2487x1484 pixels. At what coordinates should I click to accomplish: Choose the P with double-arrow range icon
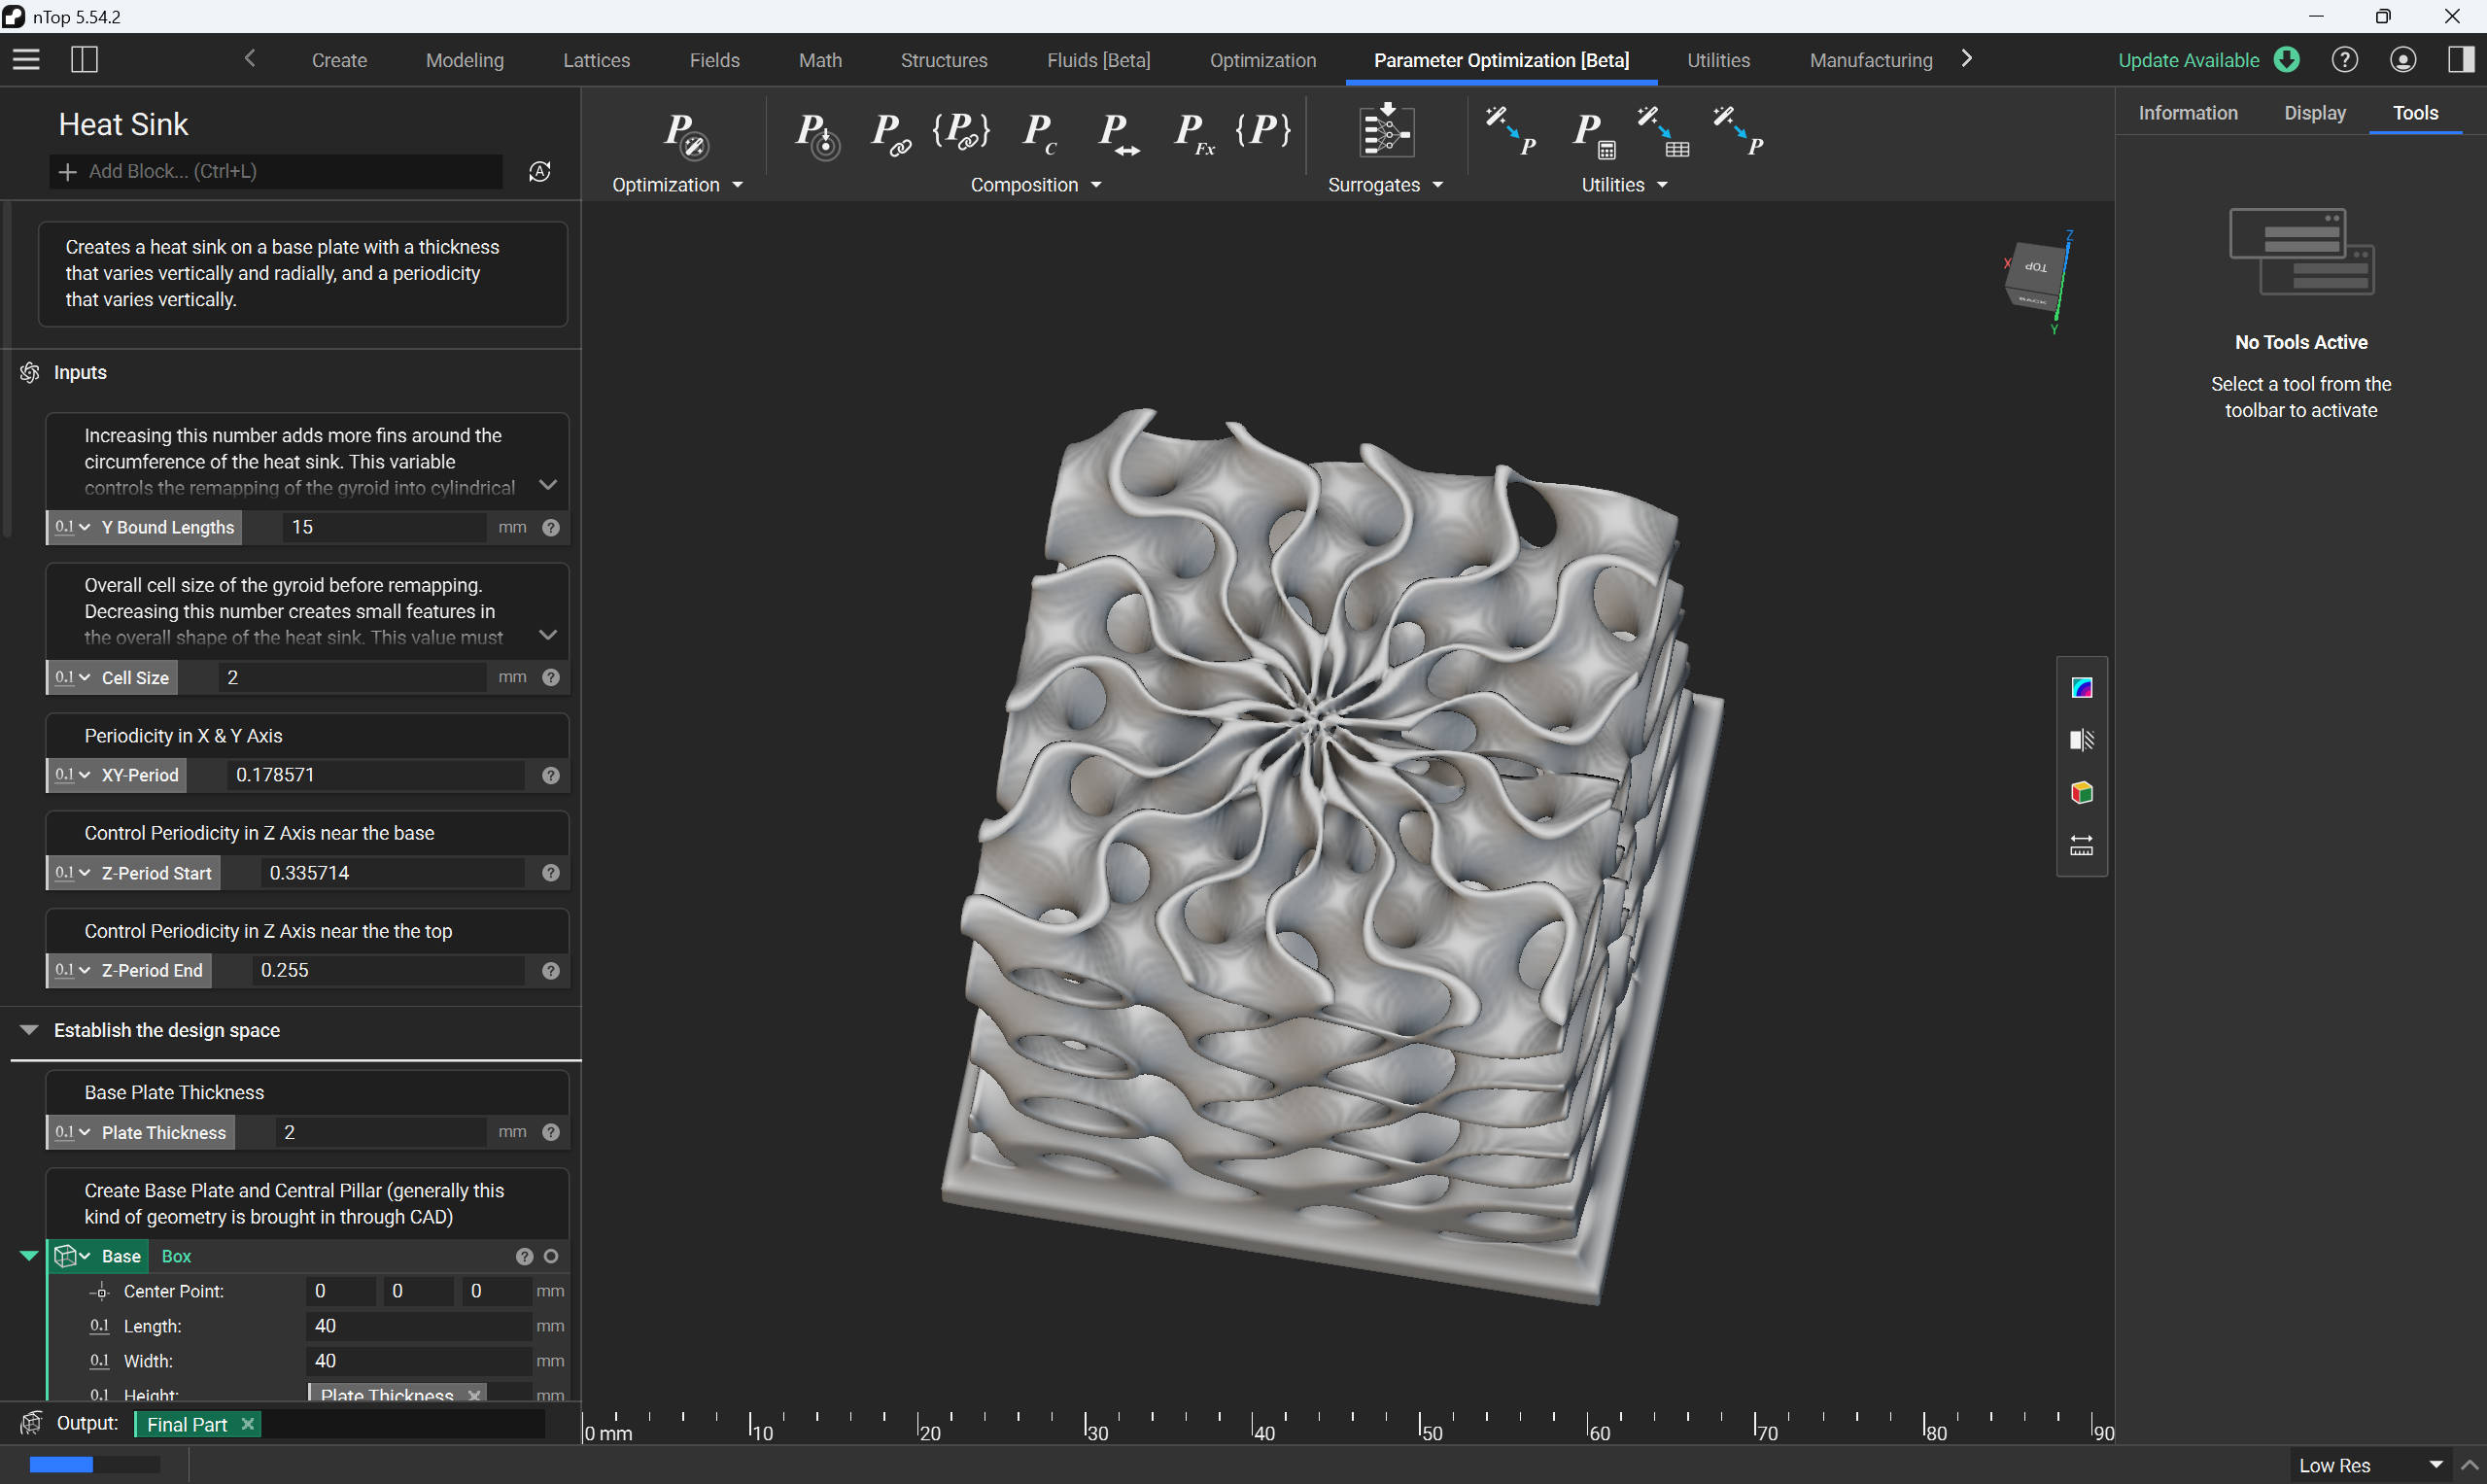1117,134
